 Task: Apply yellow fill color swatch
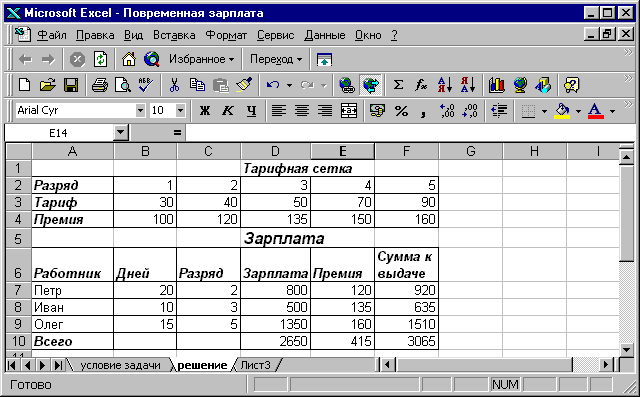pyautogui.click(x=562, y=111)
